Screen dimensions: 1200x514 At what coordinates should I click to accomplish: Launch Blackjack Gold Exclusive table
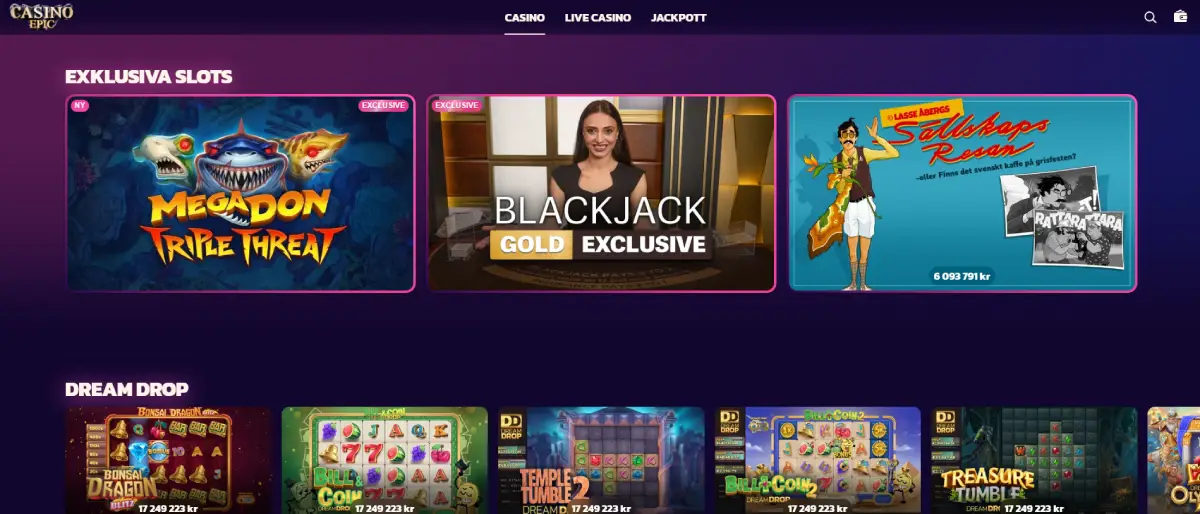[x=601, y=193]
